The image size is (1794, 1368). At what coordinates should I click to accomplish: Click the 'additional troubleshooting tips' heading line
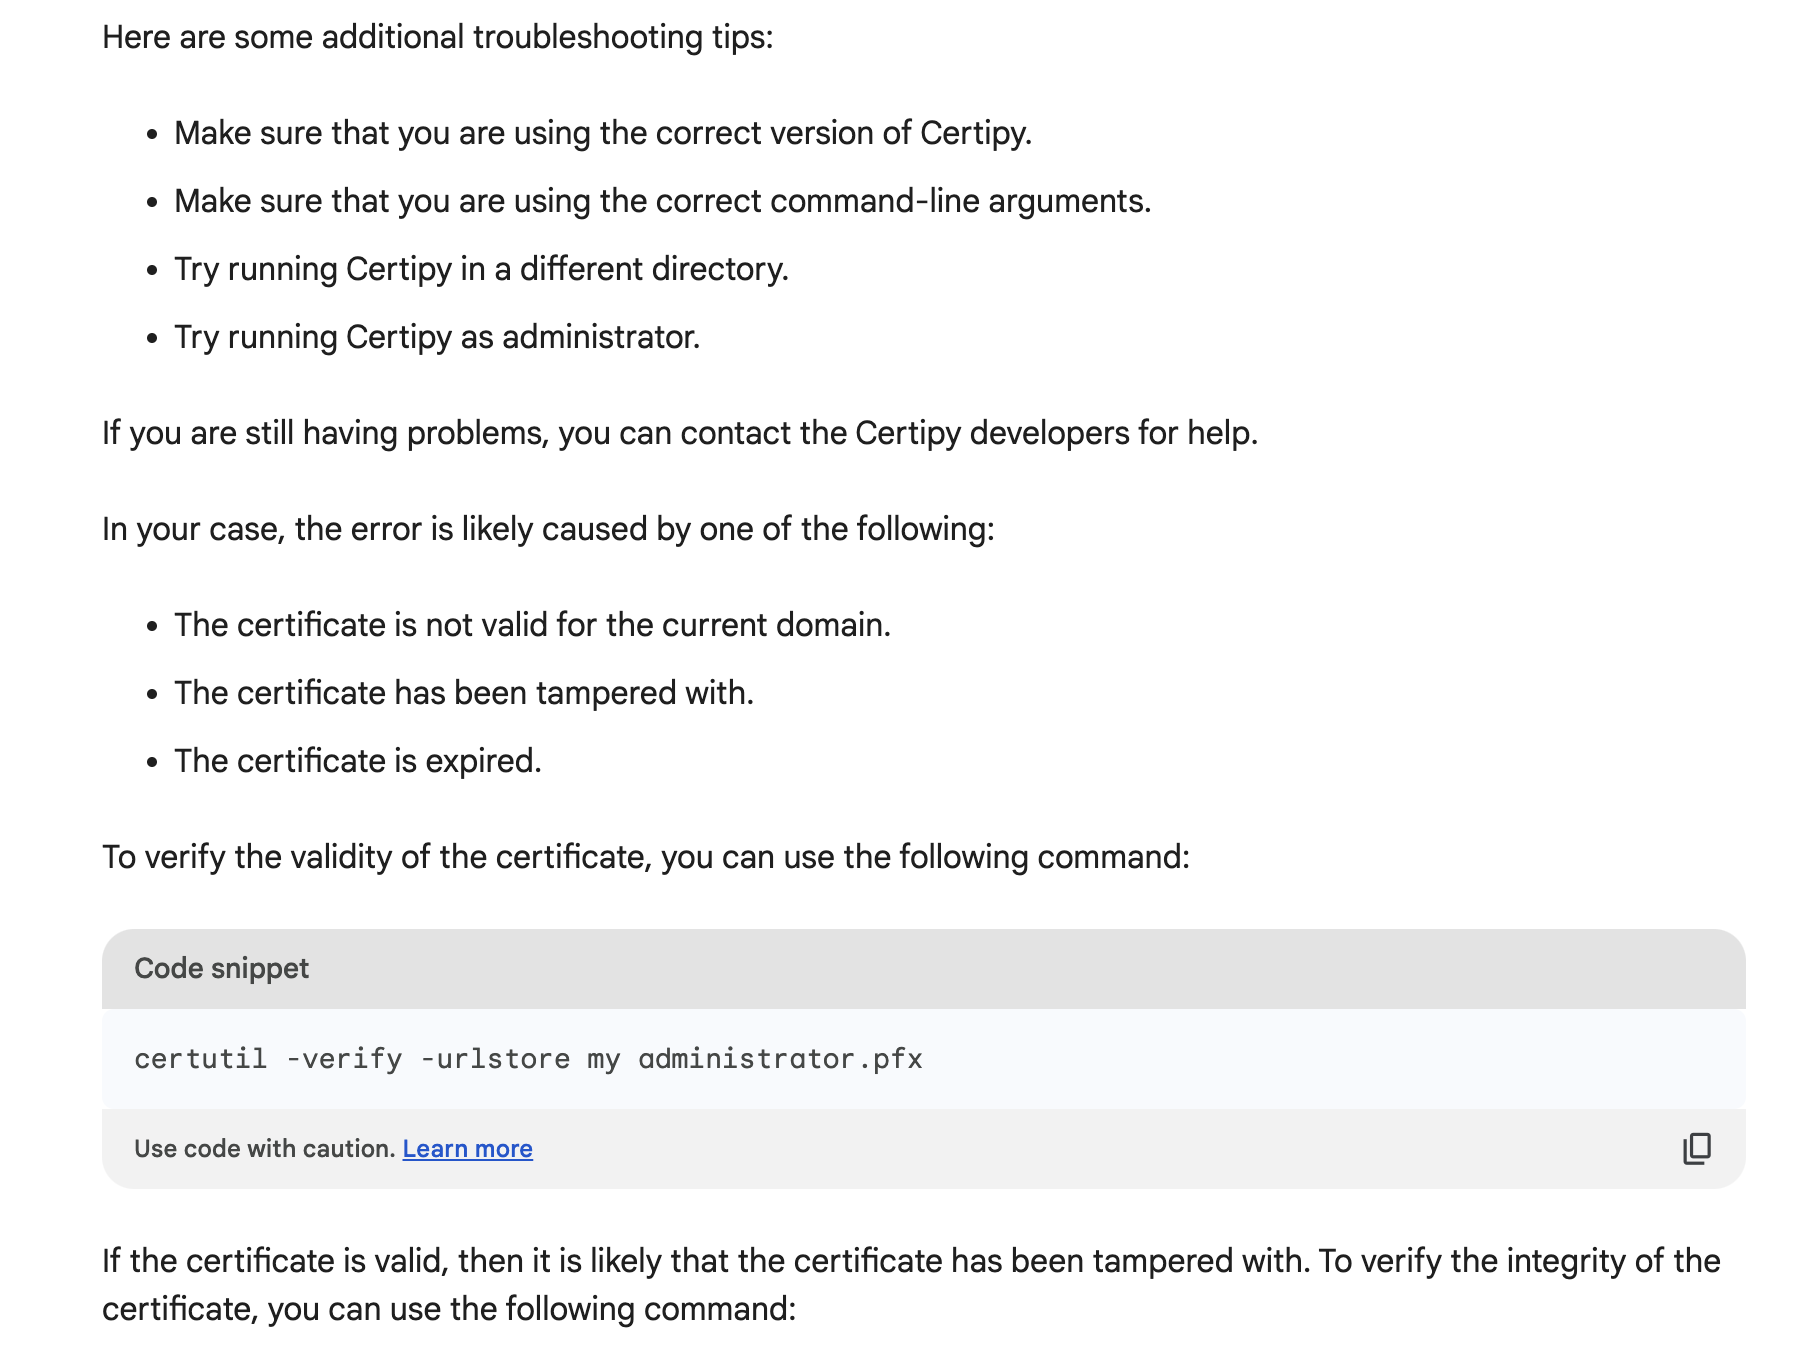[x=437, y=37]
